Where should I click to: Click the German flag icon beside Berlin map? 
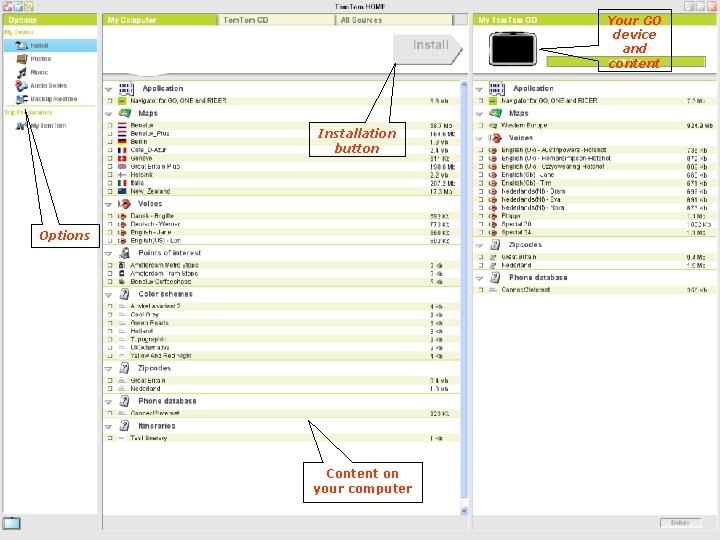pos(122,141)
